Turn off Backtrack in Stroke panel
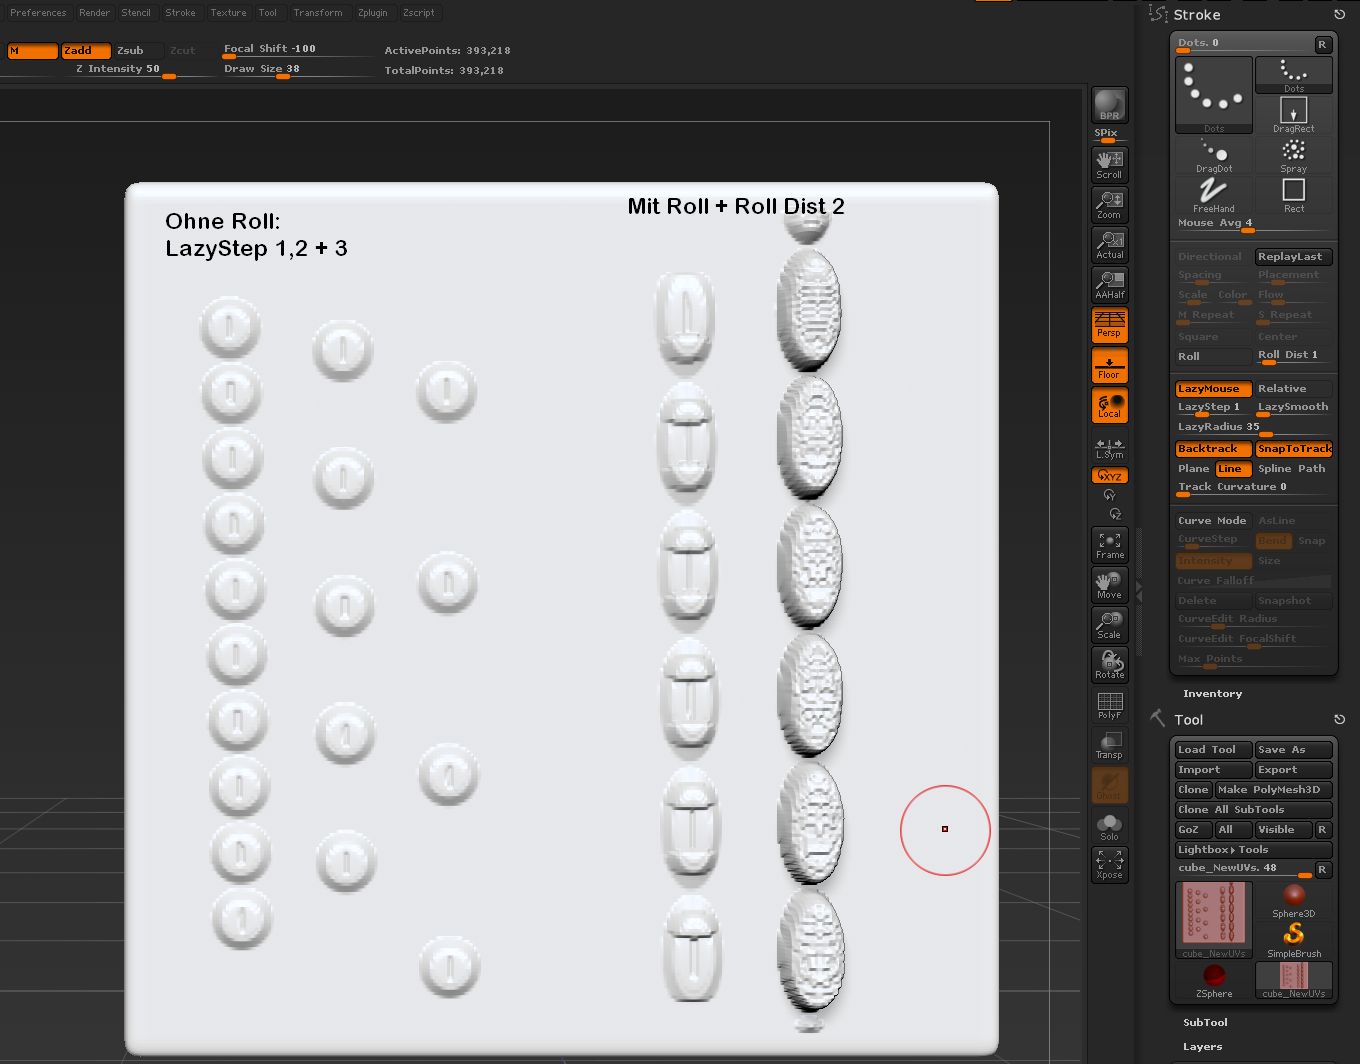1360x1064 pixels. pos(1212,449)
